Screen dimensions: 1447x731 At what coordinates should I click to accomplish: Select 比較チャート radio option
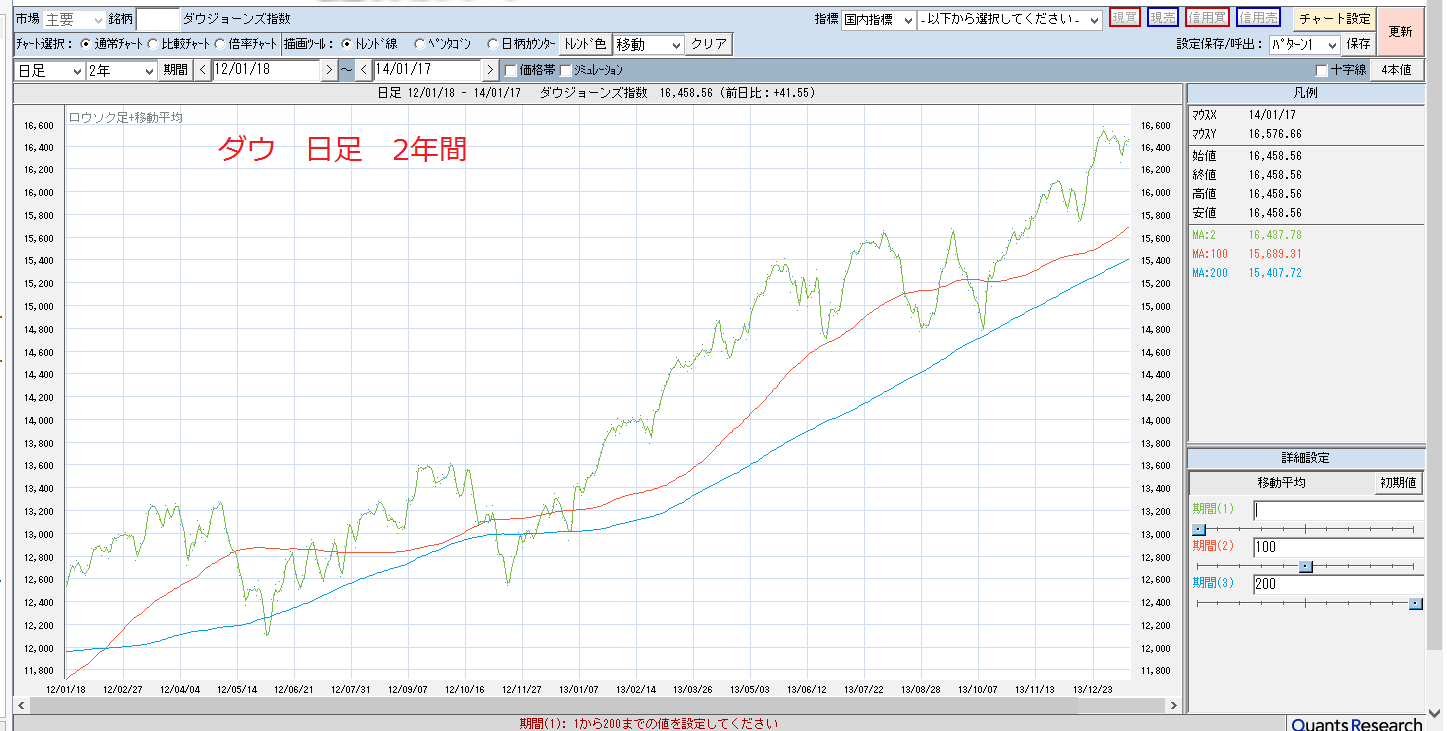coord(153,44)
